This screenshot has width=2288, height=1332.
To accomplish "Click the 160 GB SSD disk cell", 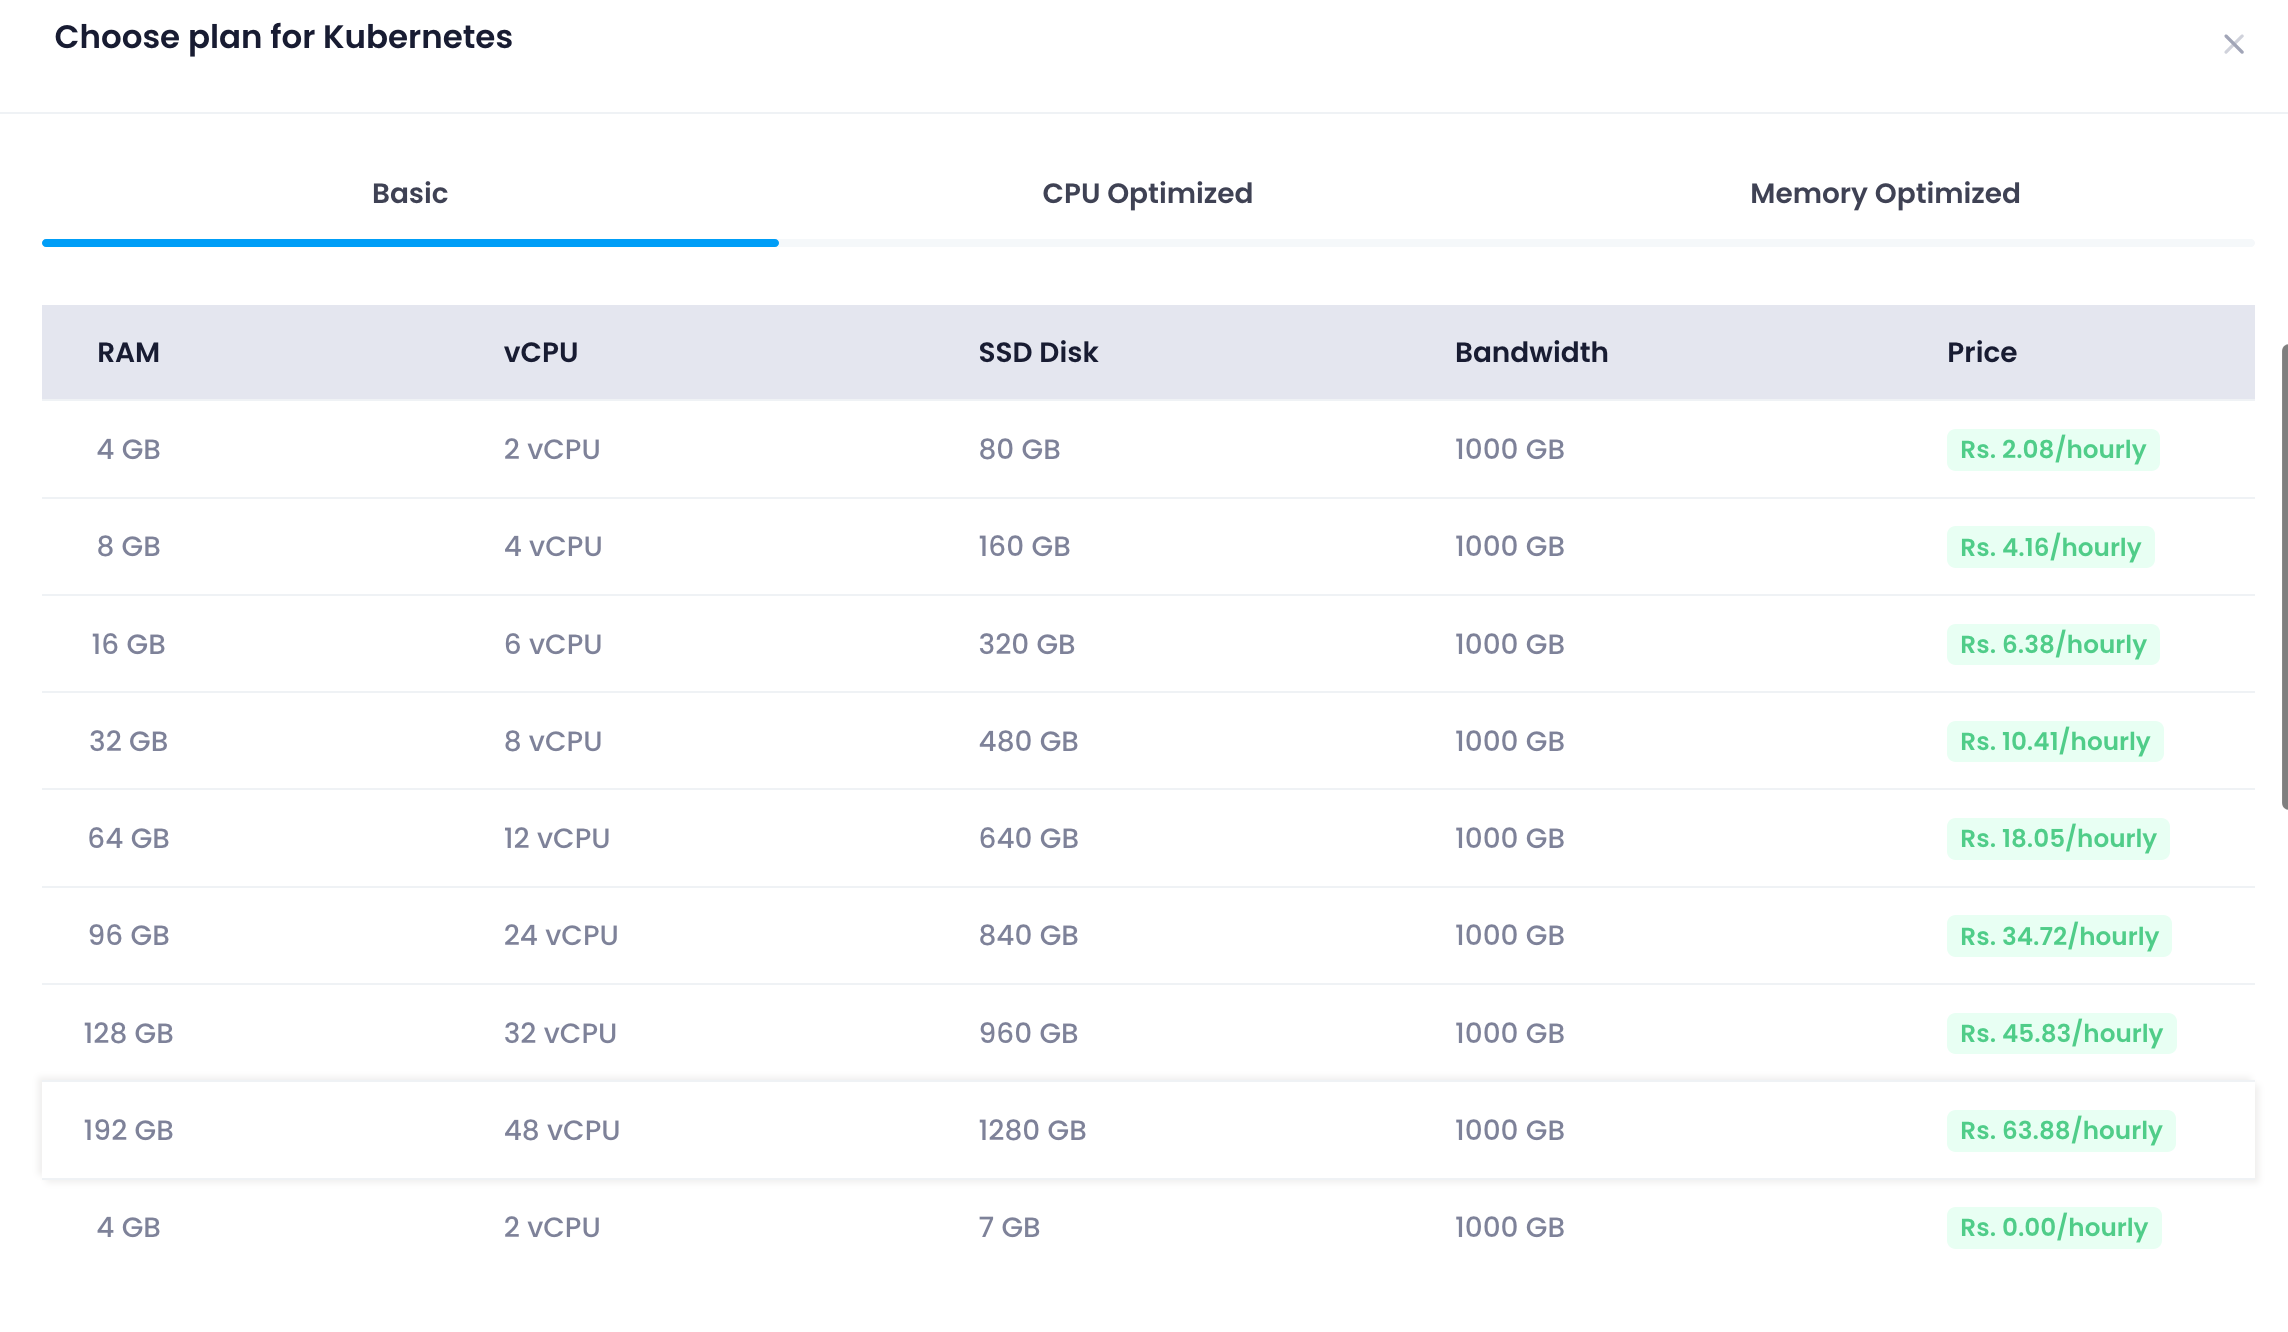I will [1024, 546].
